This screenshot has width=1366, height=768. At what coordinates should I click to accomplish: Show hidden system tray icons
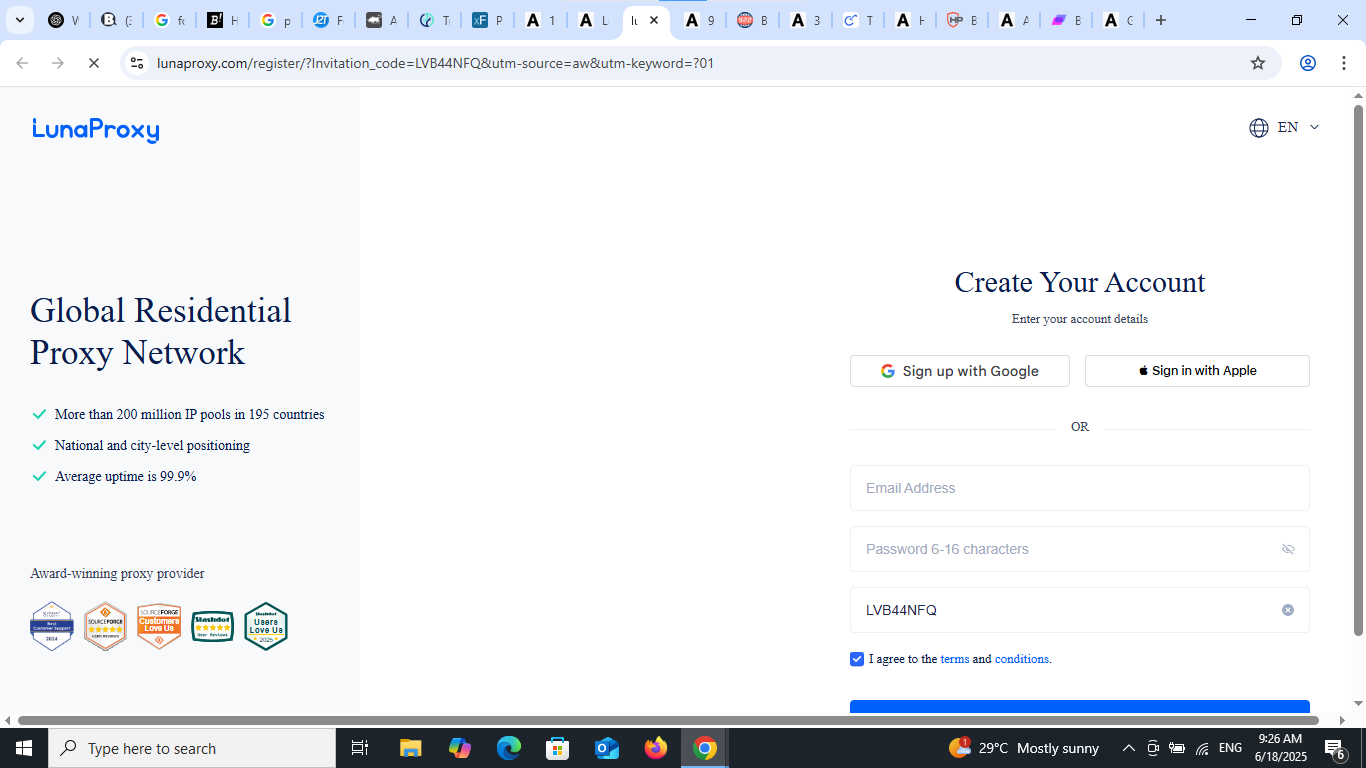pyautogui.click(x=1129, y=748)
